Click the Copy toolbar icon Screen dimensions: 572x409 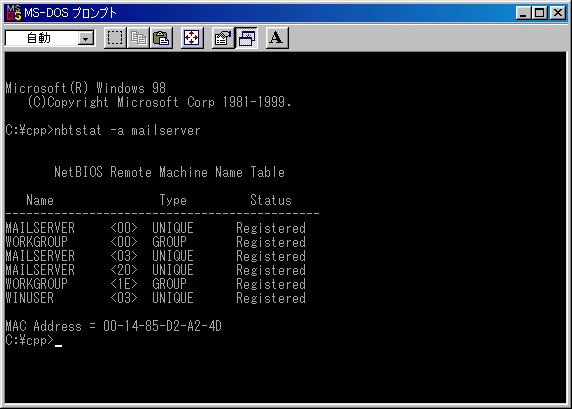pos(138,38)
